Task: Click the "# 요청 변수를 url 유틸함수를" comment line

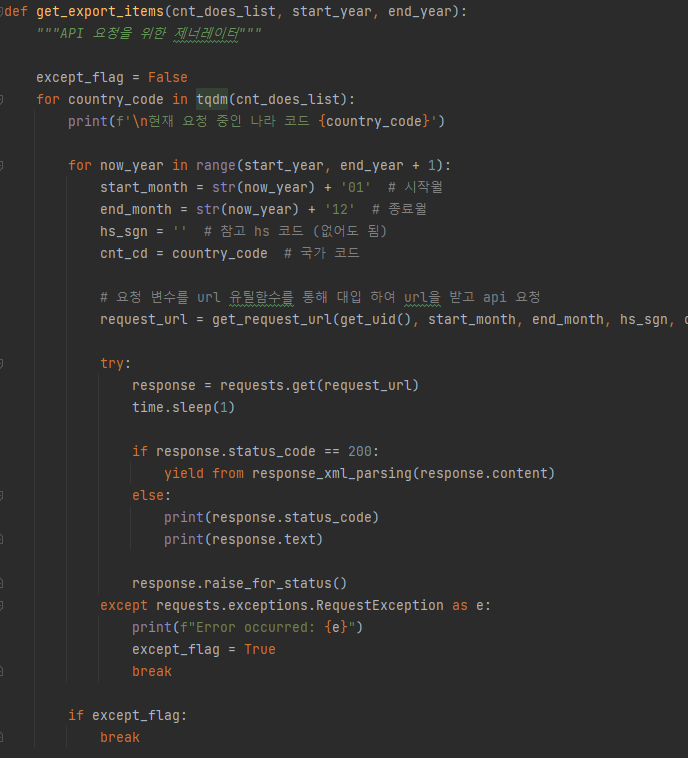Action: tap(320, 297)
